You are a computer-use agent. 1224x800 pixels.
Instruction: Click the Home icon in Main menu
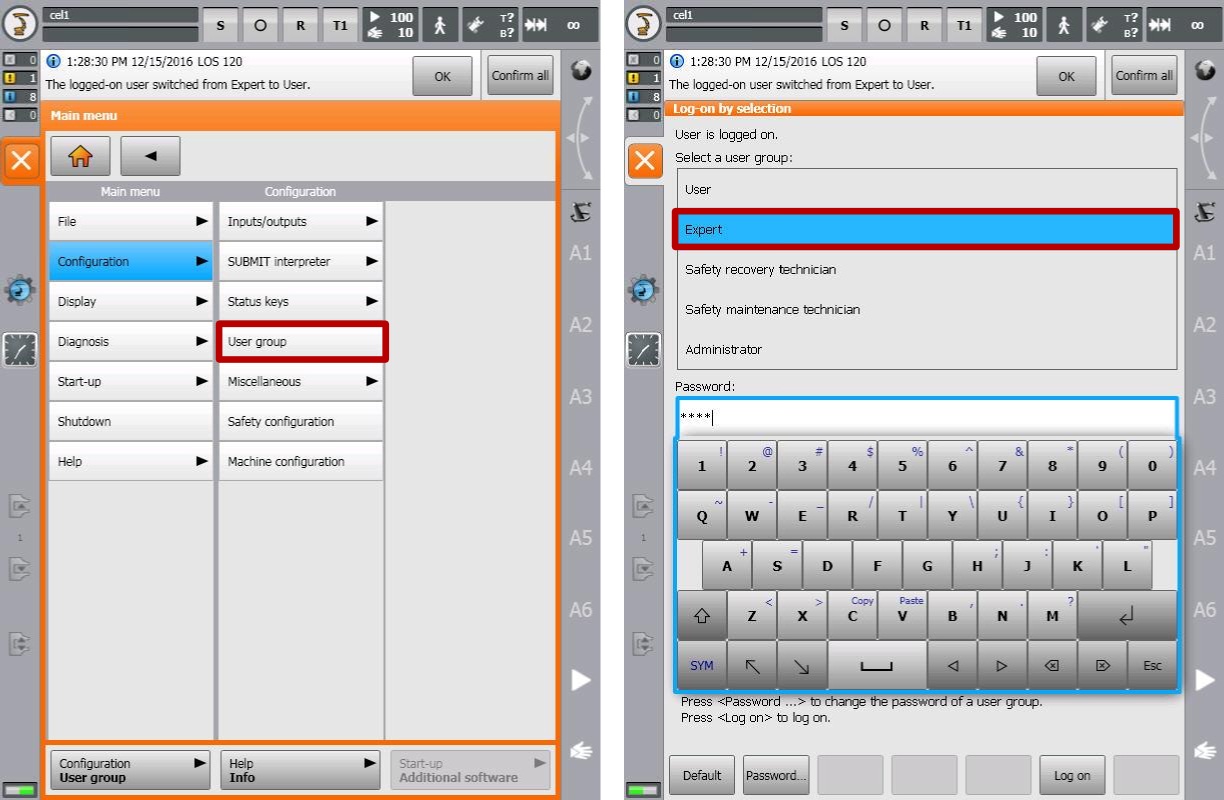click(80, 156)
